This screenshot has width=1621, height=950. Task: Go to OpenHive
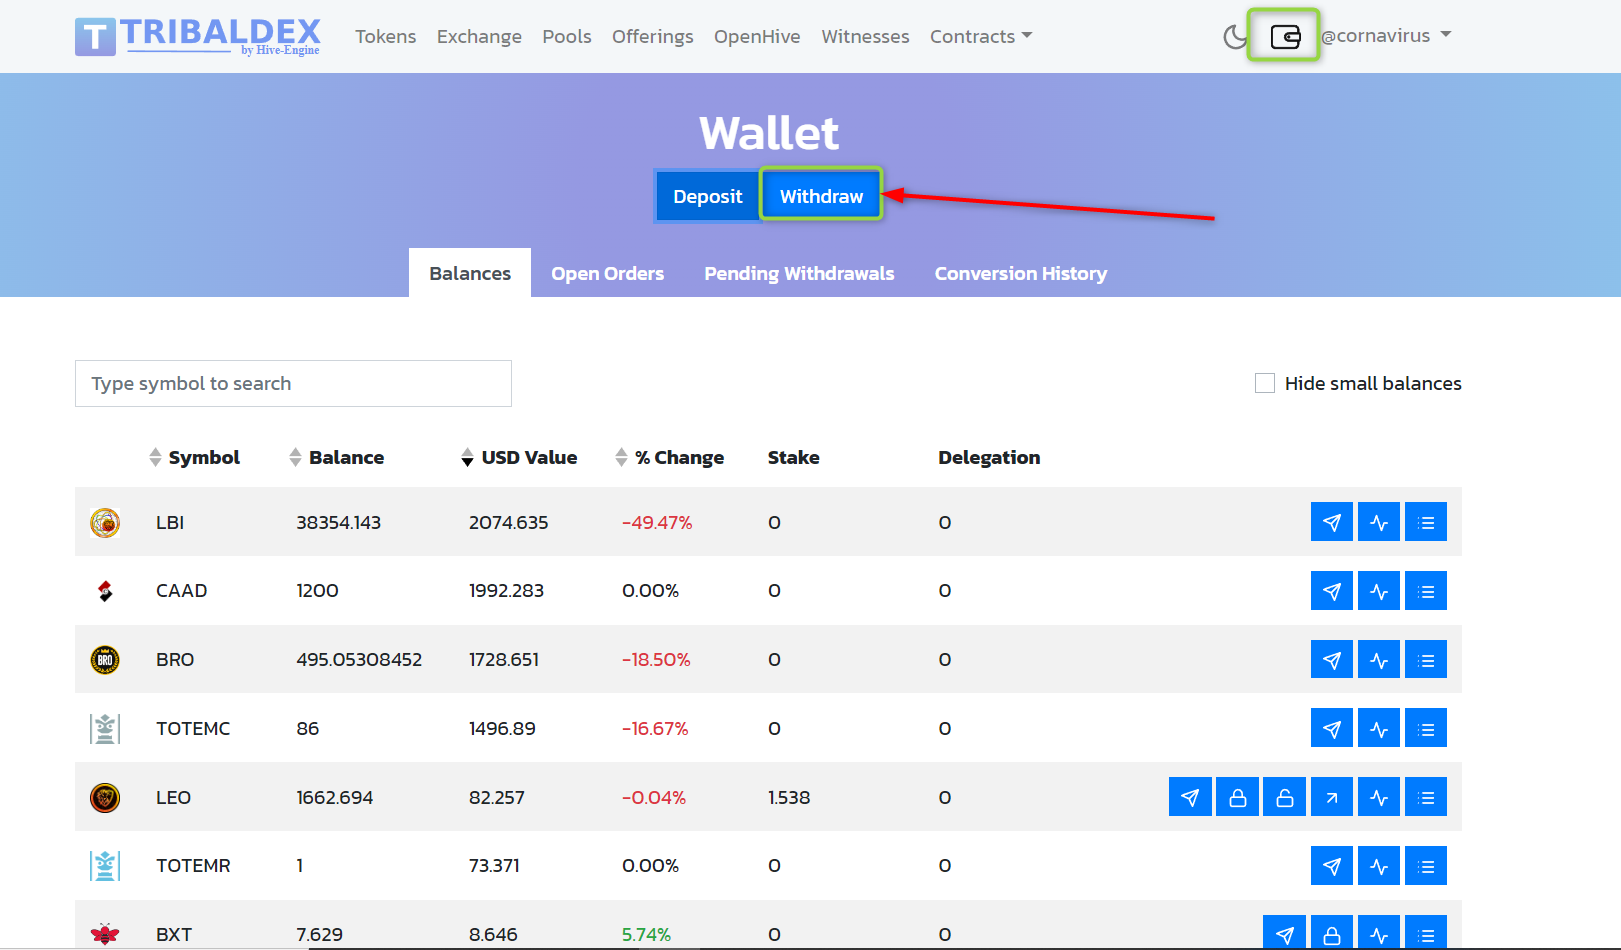click(757, 37)
